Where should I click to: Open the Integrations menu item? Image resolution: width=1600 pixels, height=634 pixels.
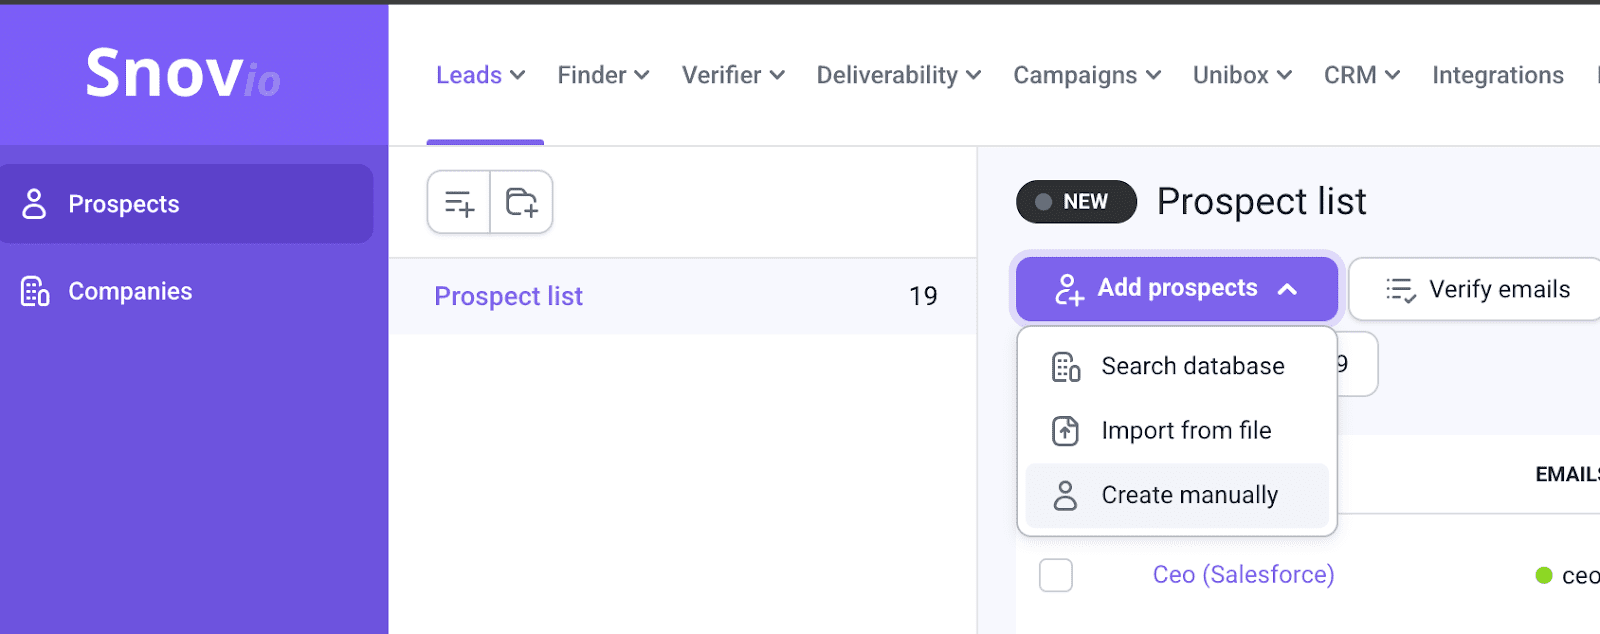[1497, 75]
